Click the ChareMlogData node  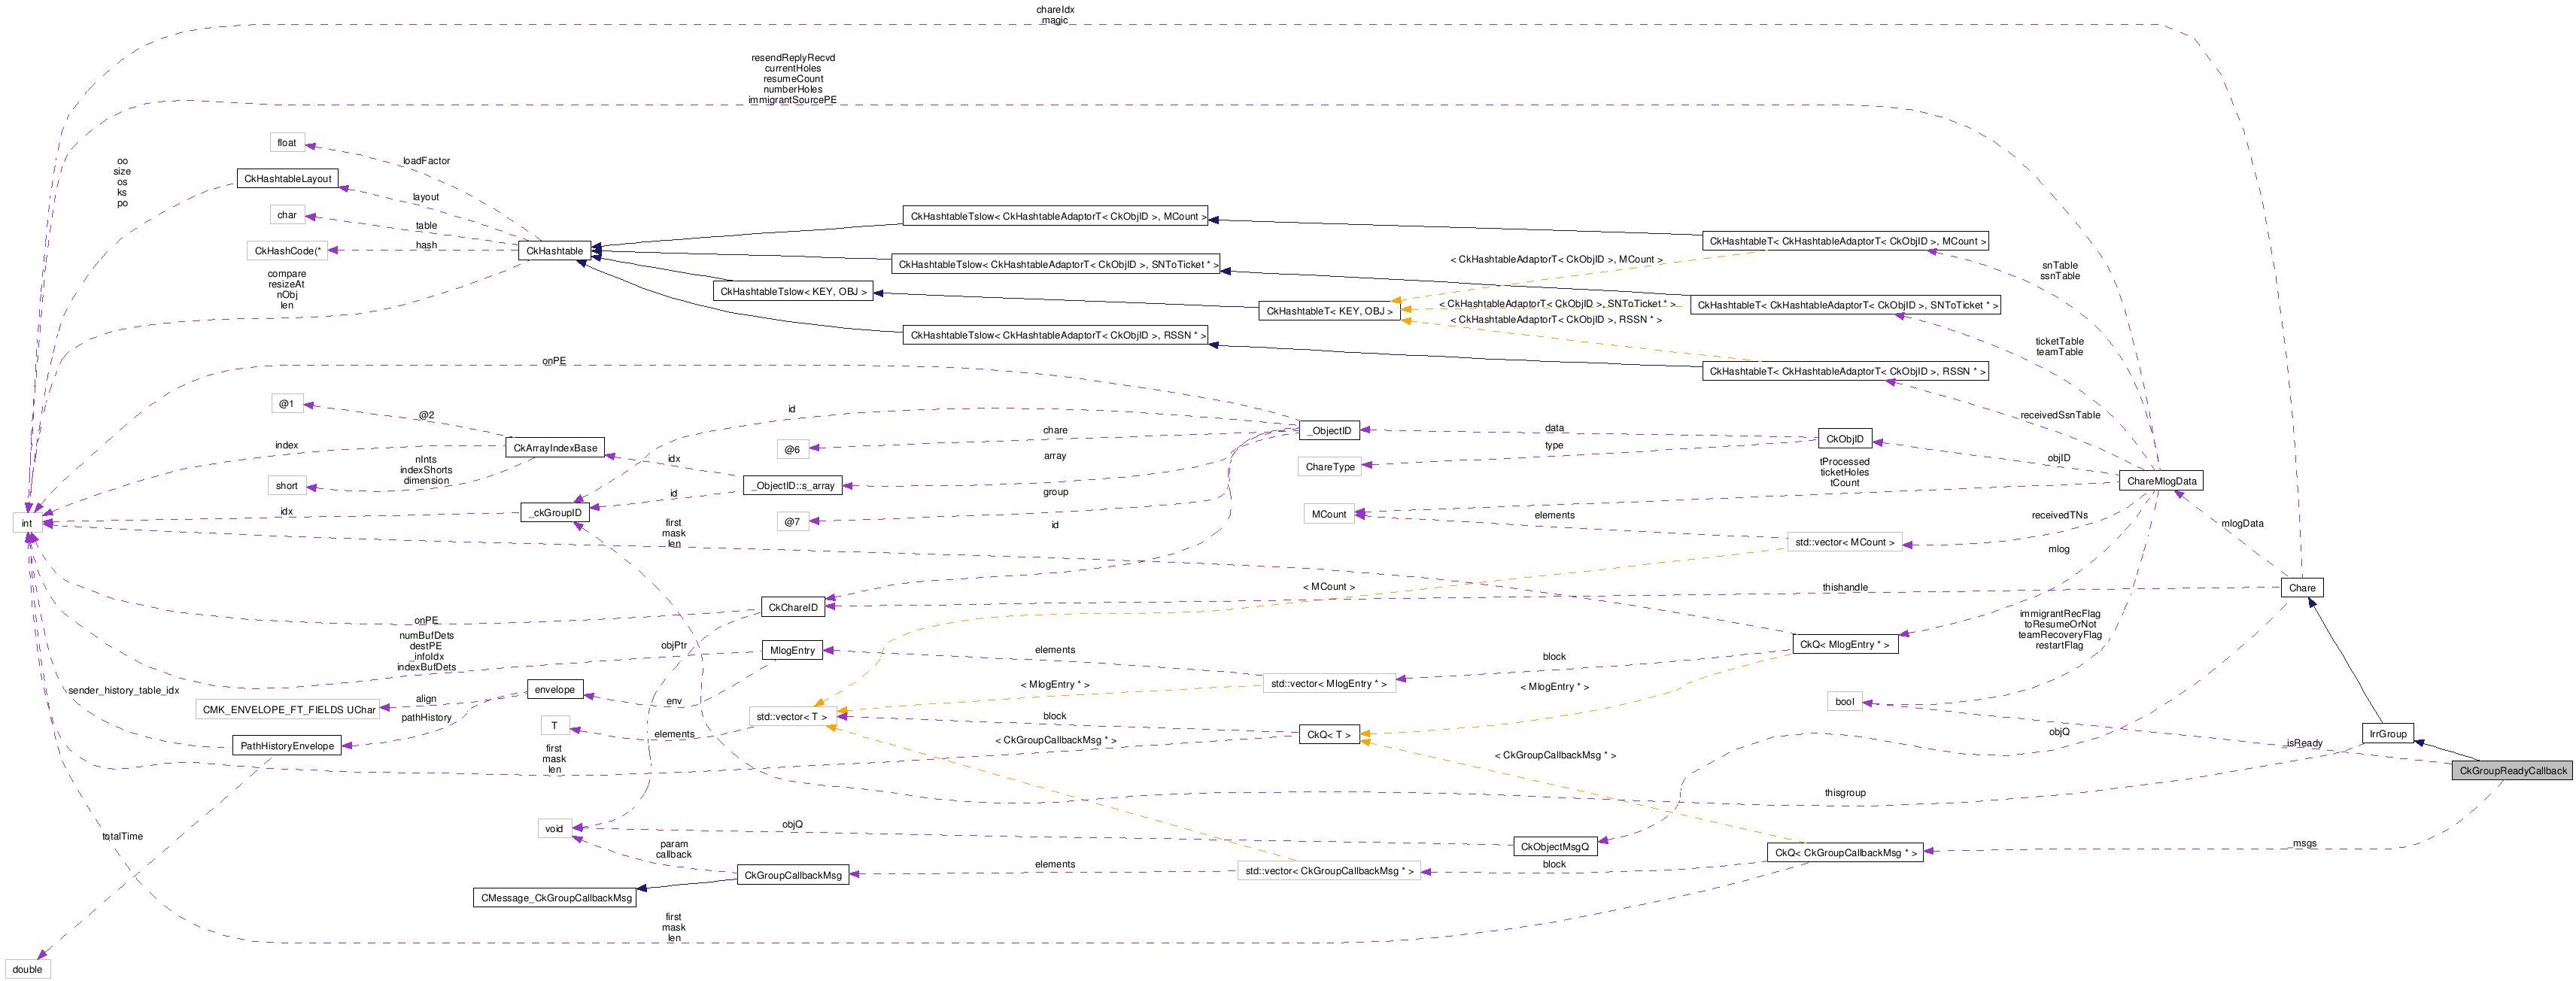(2161, 481)
